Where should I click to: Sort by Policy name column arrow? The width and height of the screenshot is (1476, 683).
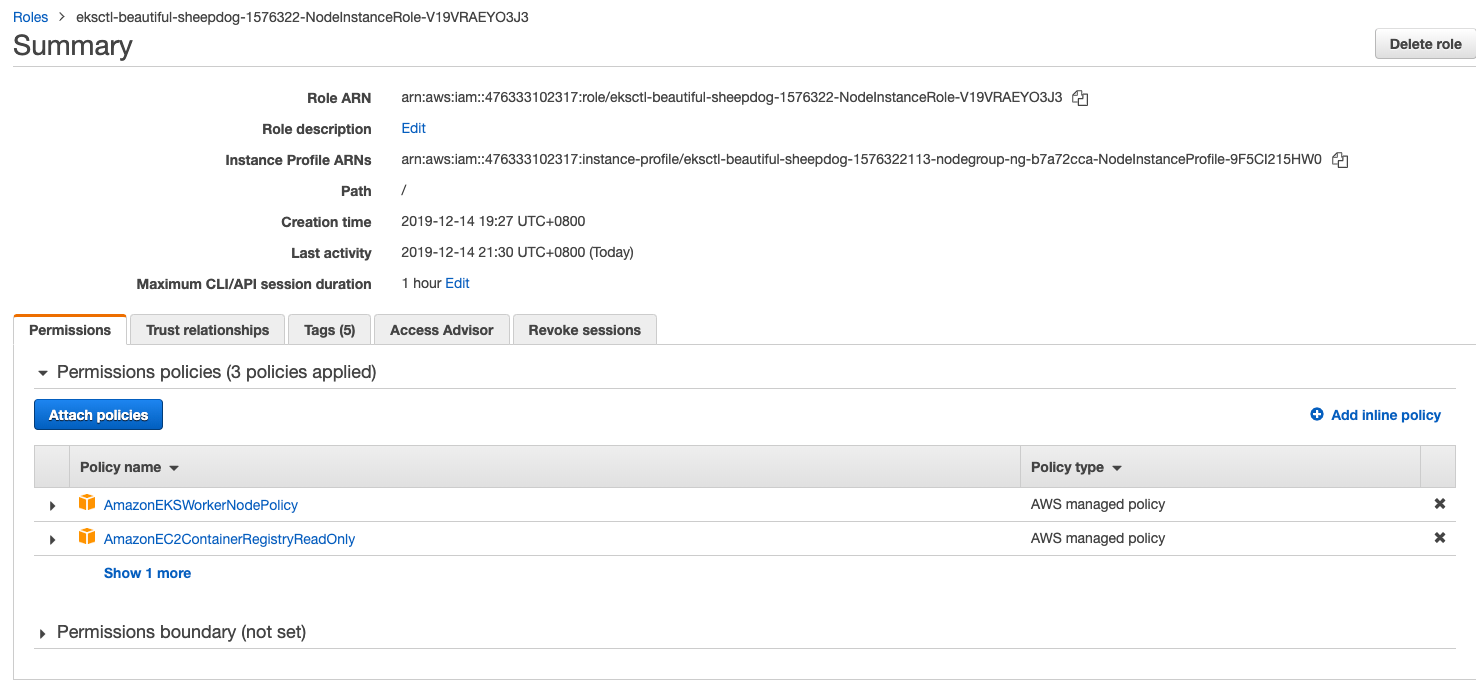click(174, 468)
